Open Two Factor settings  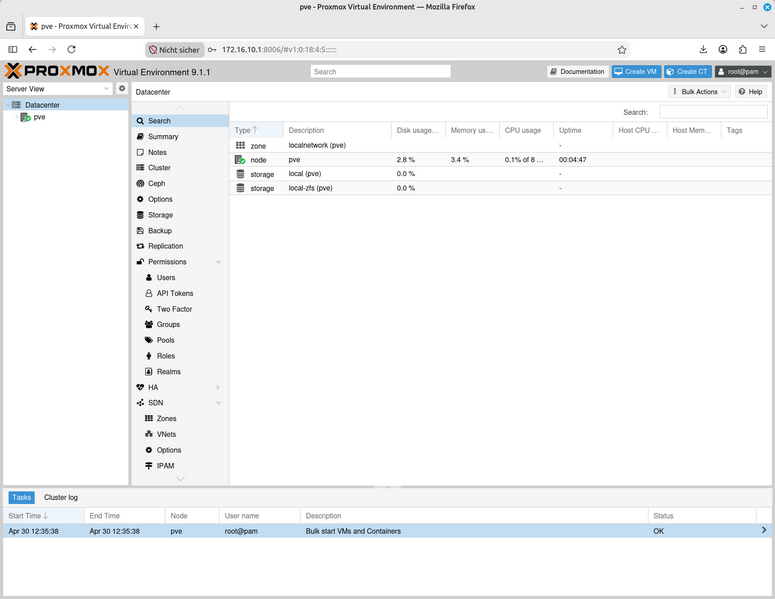tap(180, 309)
